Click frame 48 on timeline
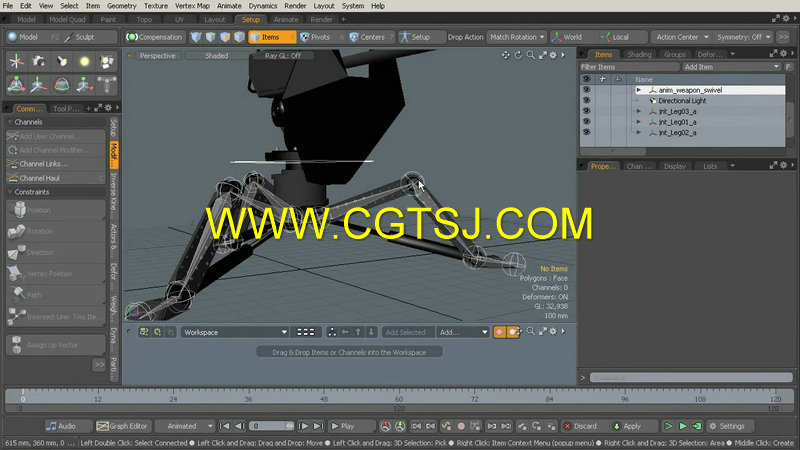The image size is (800, 450). [x=323, y=398]
